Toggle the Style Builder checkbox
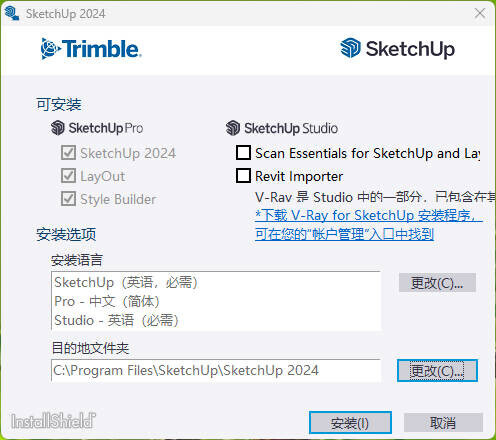The image size is (496, 440). [69, 199]
